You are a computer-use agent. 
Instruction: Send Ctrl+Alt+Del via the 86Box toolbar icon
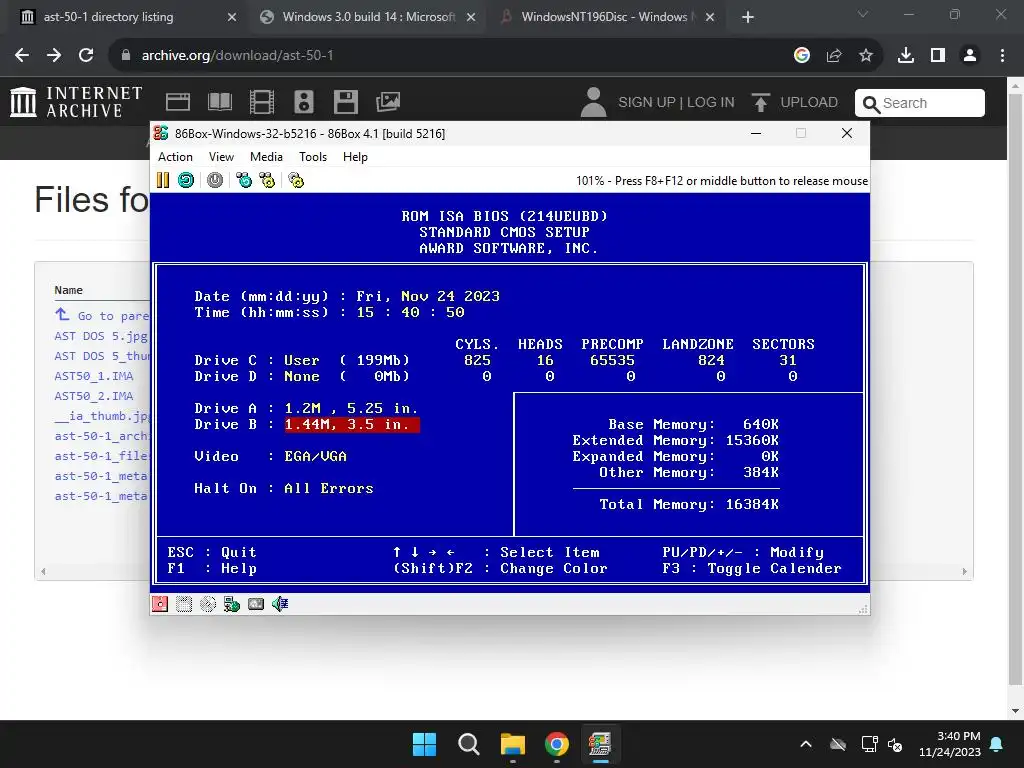(x=244, y=180)
